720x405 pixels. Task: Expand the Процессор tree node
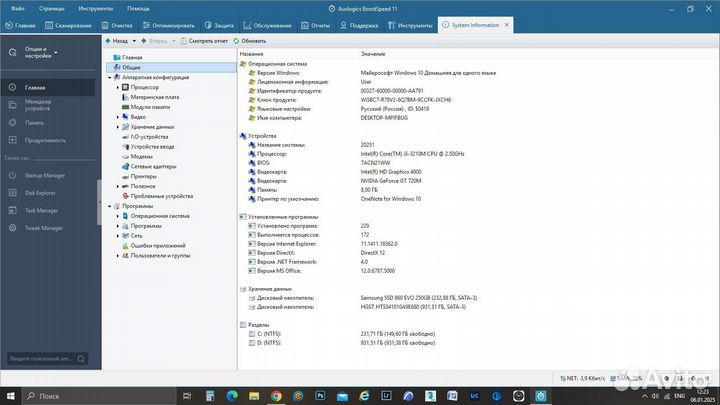click(x=118, y=87)
